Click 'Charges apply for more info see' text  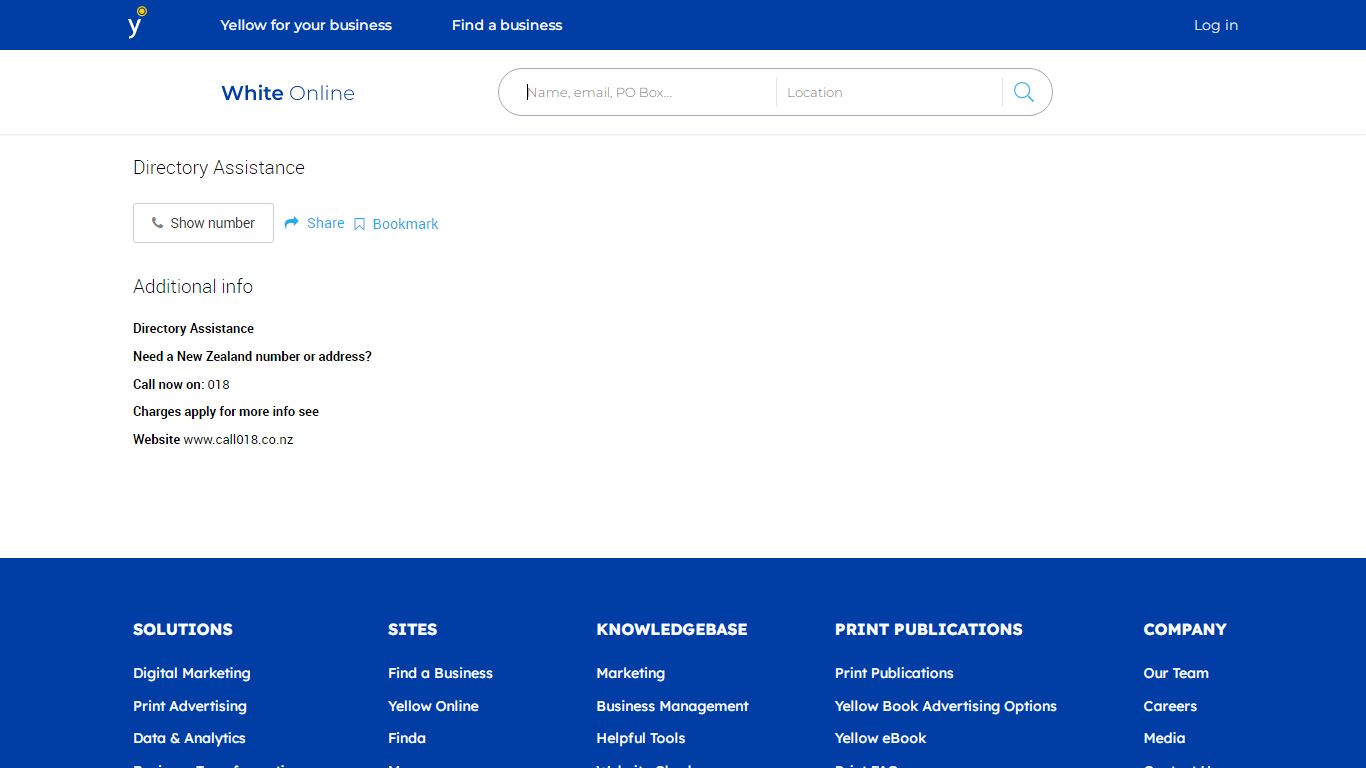point(226,411)
